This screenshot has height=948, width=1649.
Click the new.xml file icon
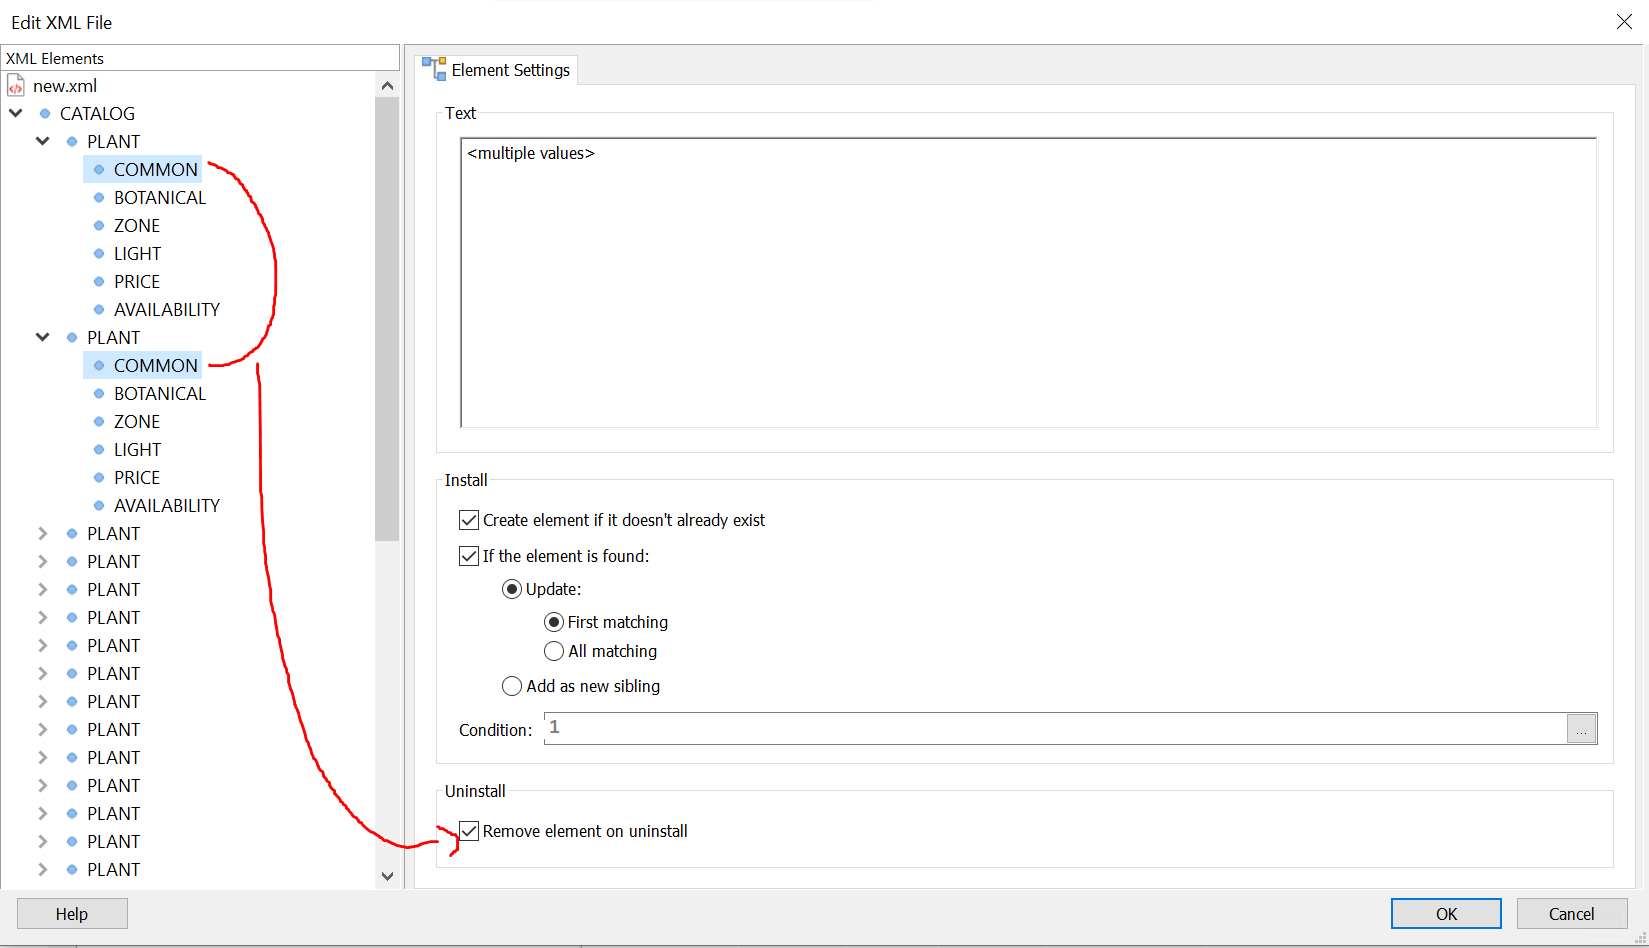coord(16,86)
